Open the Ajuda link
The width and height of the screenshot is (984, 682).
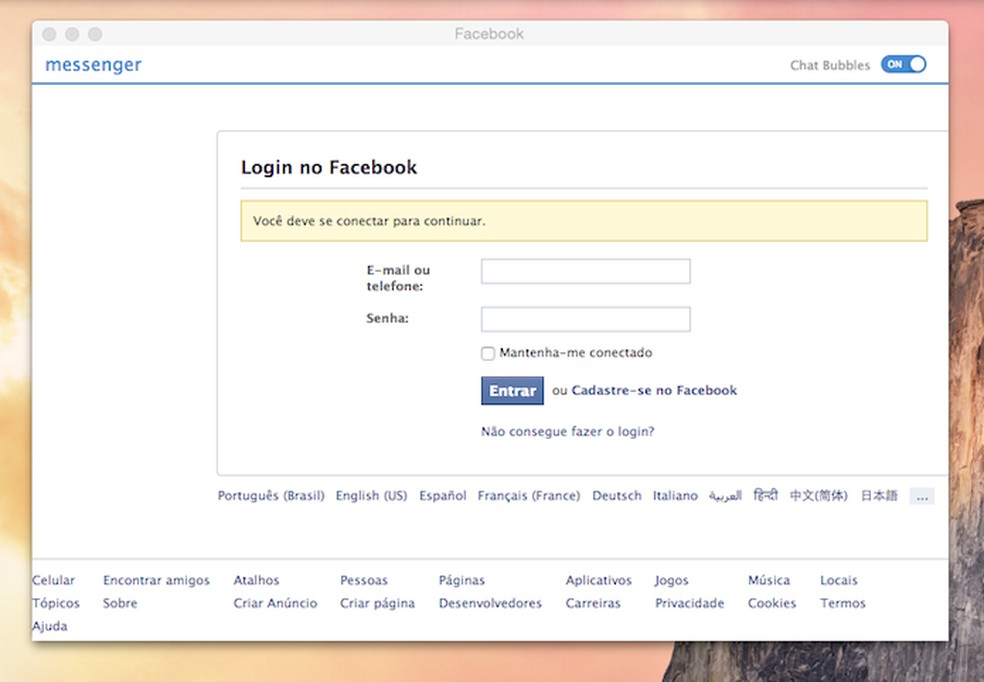pos(49,625)
